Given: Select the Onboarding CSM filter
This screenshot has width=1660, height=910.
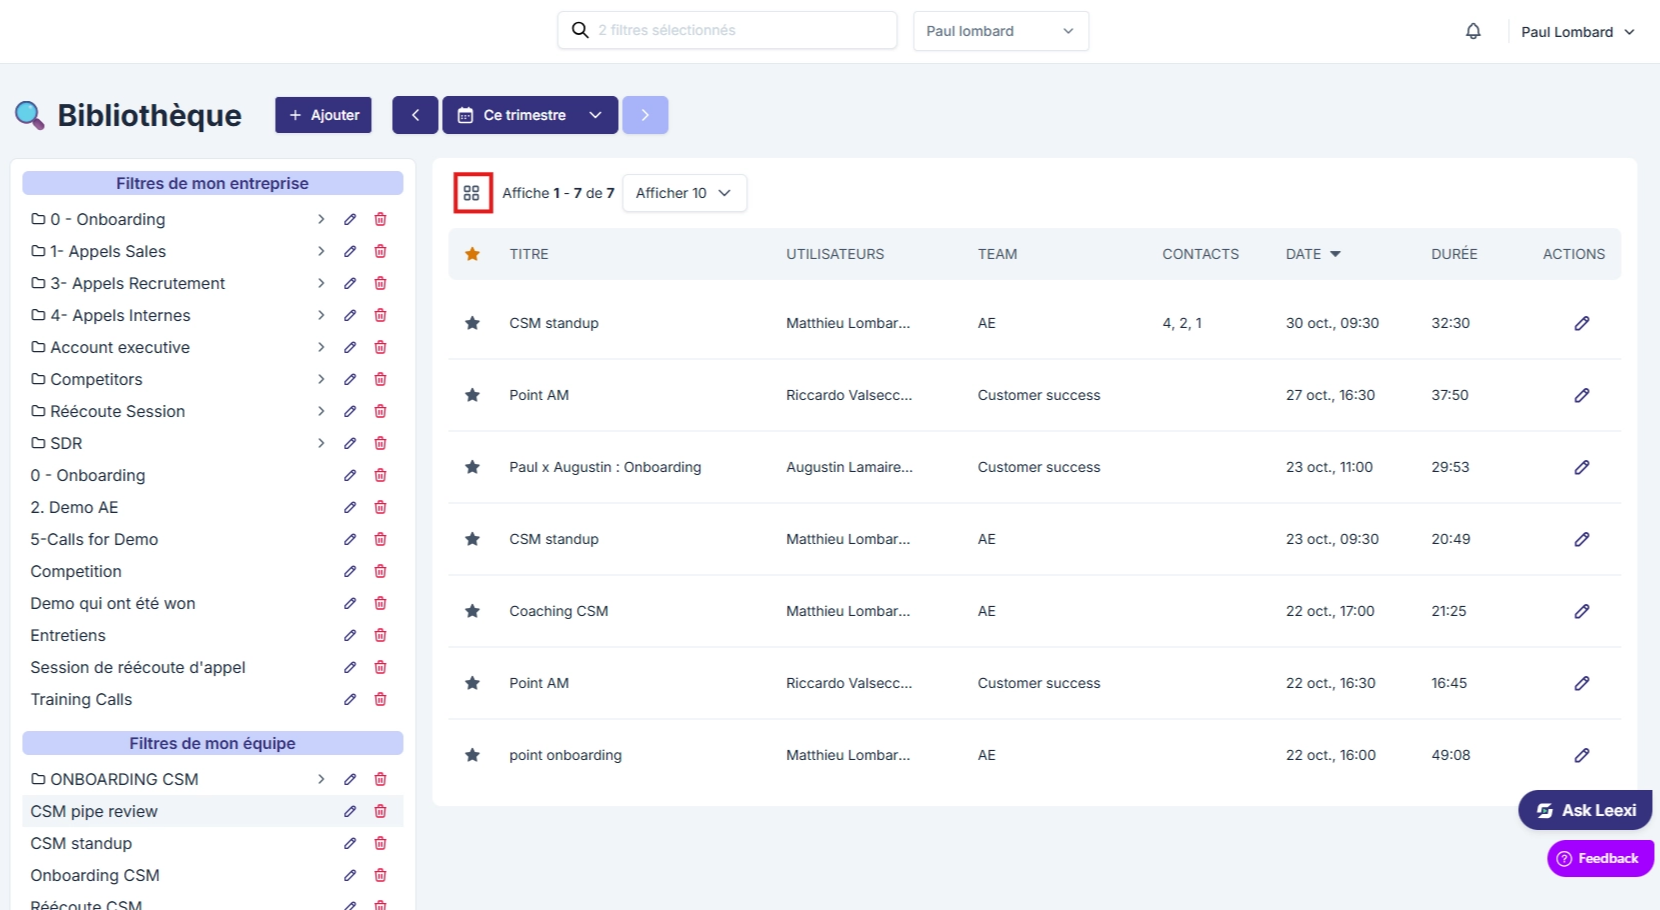Looking at the screenshot, I should pyautogui.click(x=95, y=875).
